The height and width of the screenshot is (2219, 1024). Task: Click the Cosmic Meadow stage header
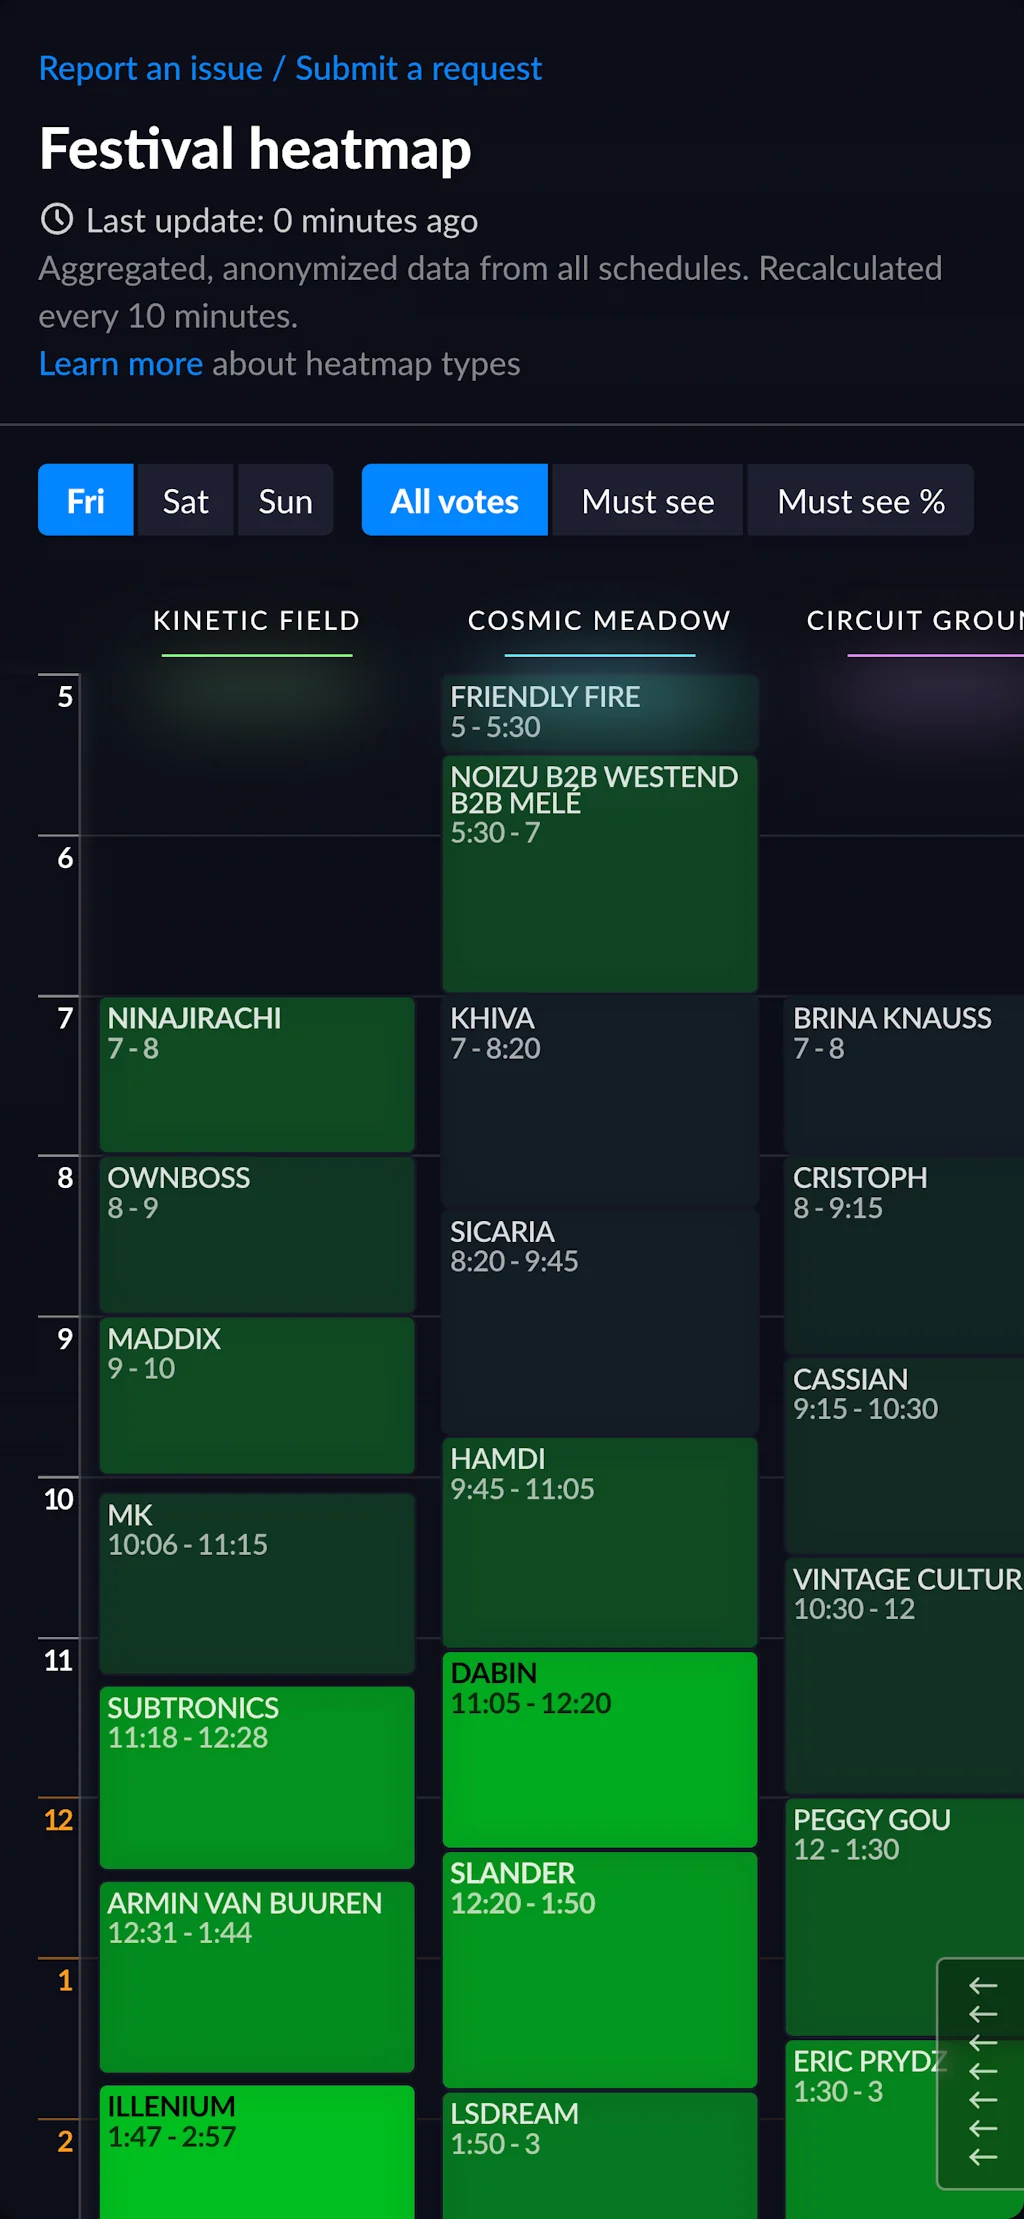[598, 620]
